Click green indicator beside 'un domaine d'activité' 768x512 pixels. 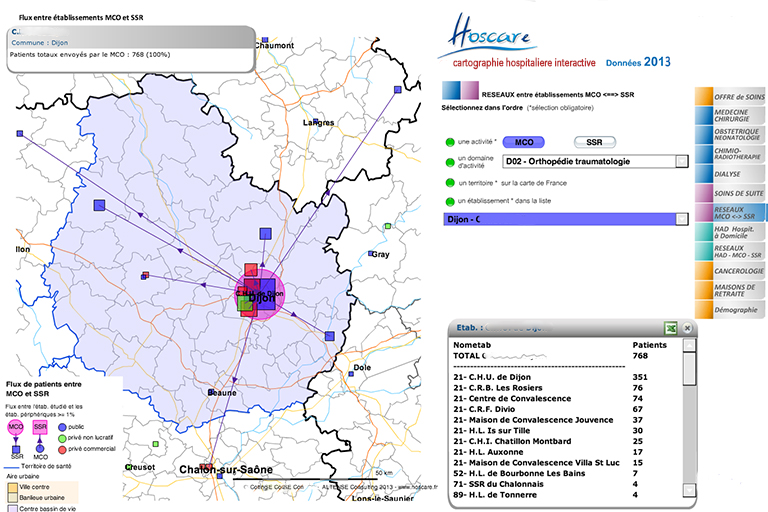(x=450, y=161)
